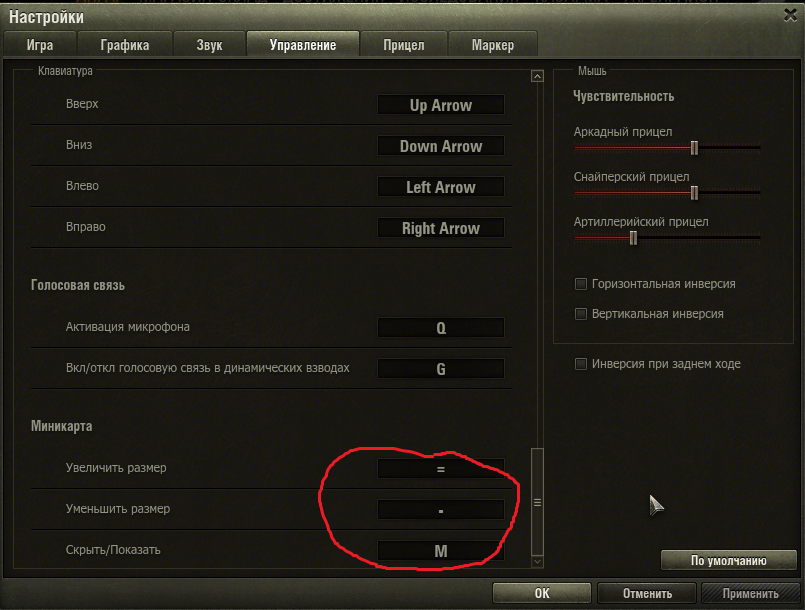805x610 pixels.
Task: Click the keyboard list scroll up arrow
Action: coord(537,77)
